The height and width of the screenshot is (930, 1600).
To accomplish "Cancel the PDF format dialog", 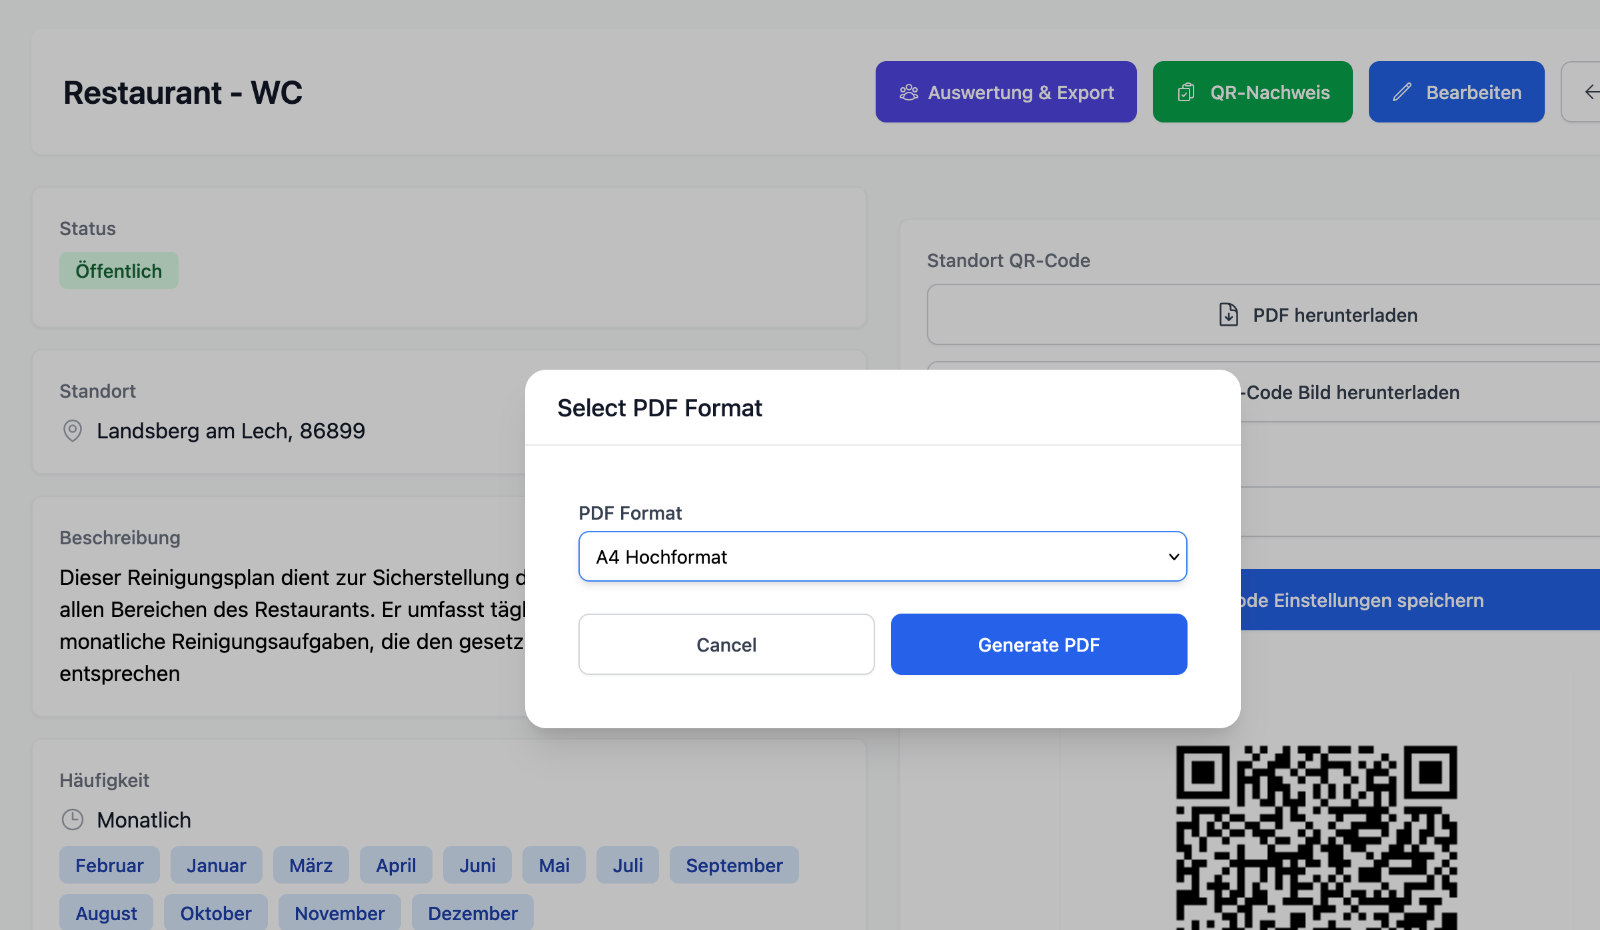I will click(726, 645).
